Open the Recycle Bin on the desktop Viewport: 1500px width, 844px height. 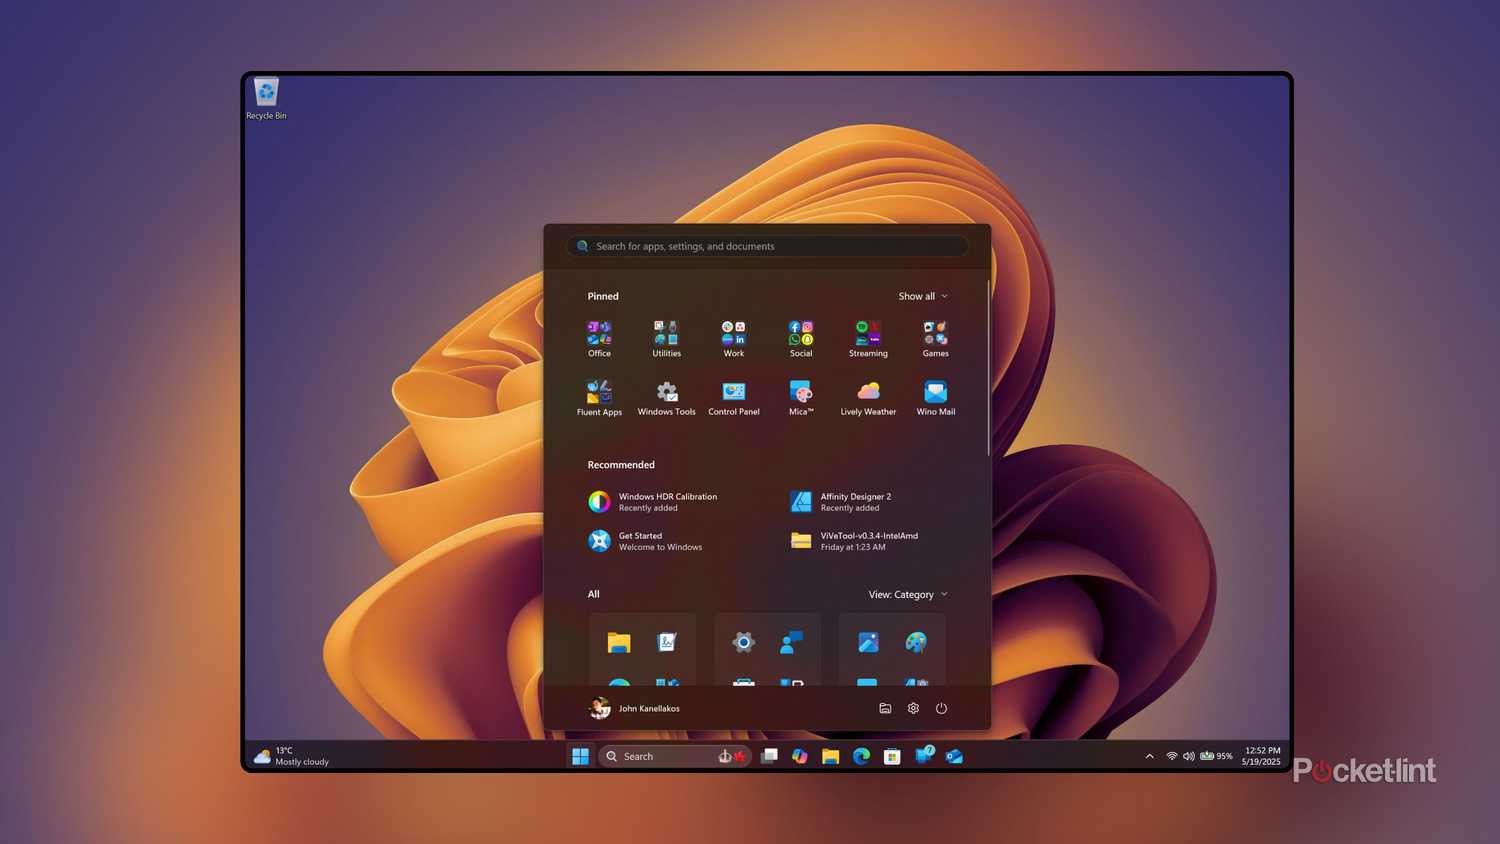[265, 92]
